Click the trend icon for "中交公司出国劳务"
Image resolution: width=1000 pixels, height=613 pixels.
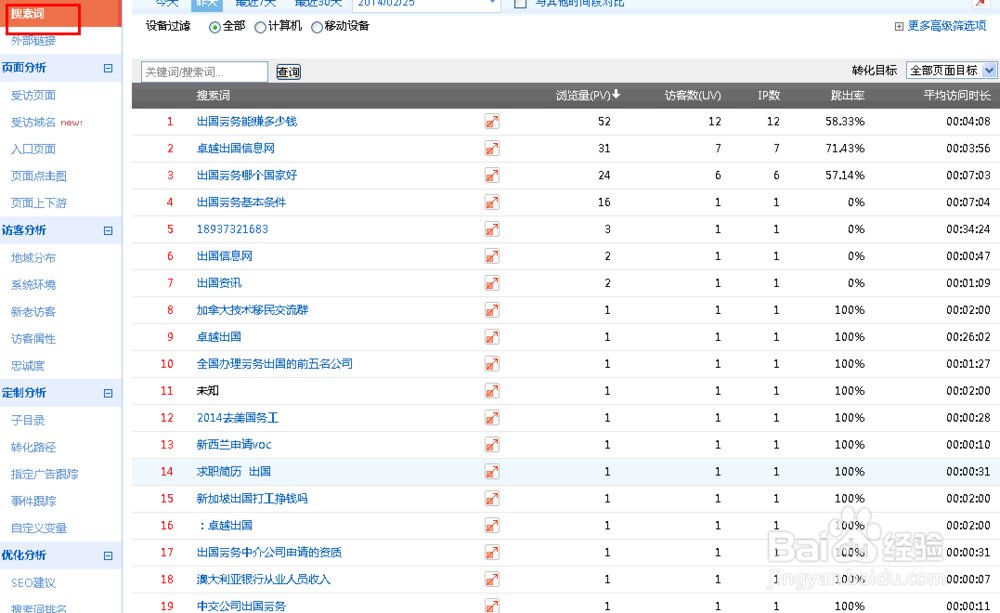(x=490, y=605)
